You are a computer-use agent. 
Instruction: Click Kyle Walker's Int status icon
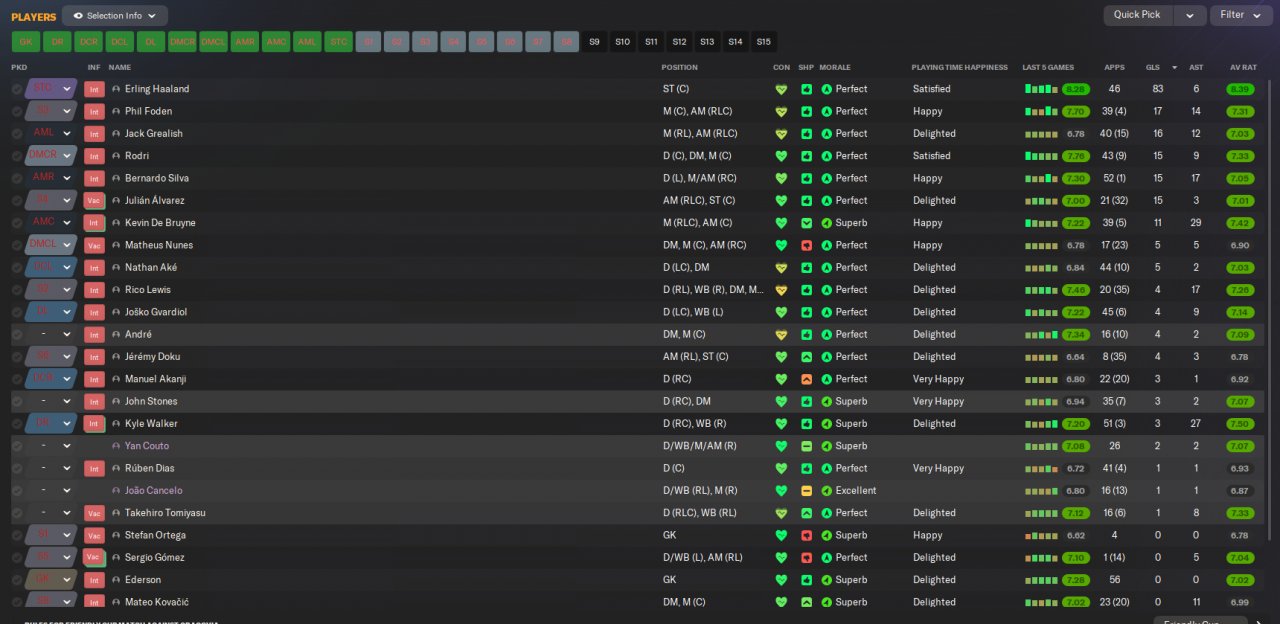click(x=94, y=424)
